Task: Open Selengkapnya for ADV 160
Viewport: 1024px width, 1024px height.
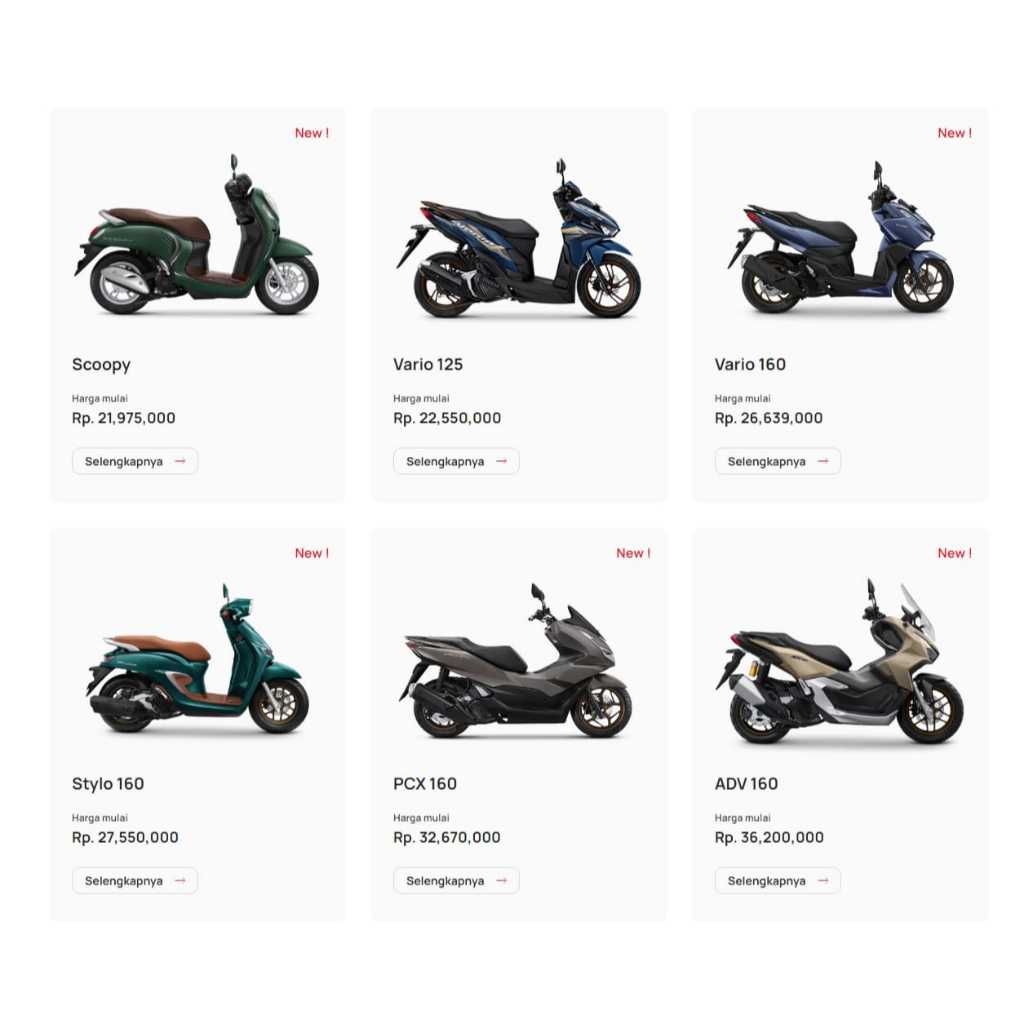Action: [777, 880]
